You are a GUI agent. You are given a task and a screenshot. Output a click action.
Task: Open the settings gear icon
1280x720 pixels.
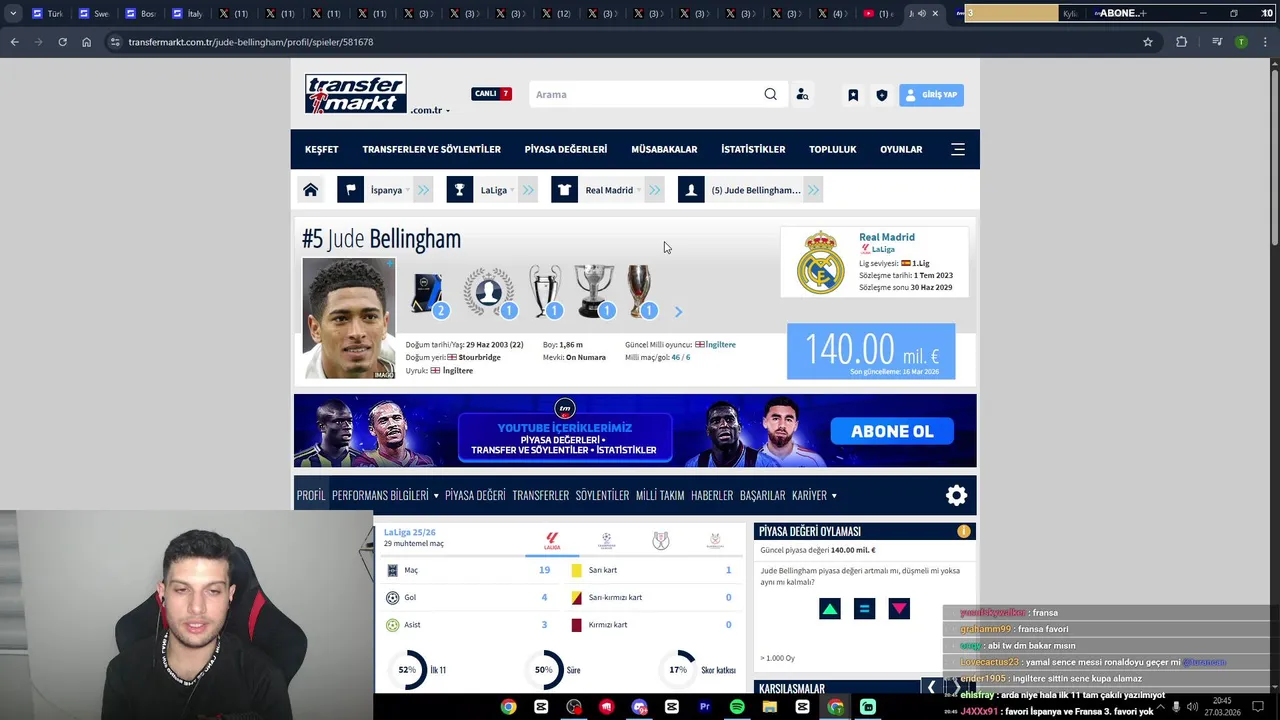pos(957,495)
